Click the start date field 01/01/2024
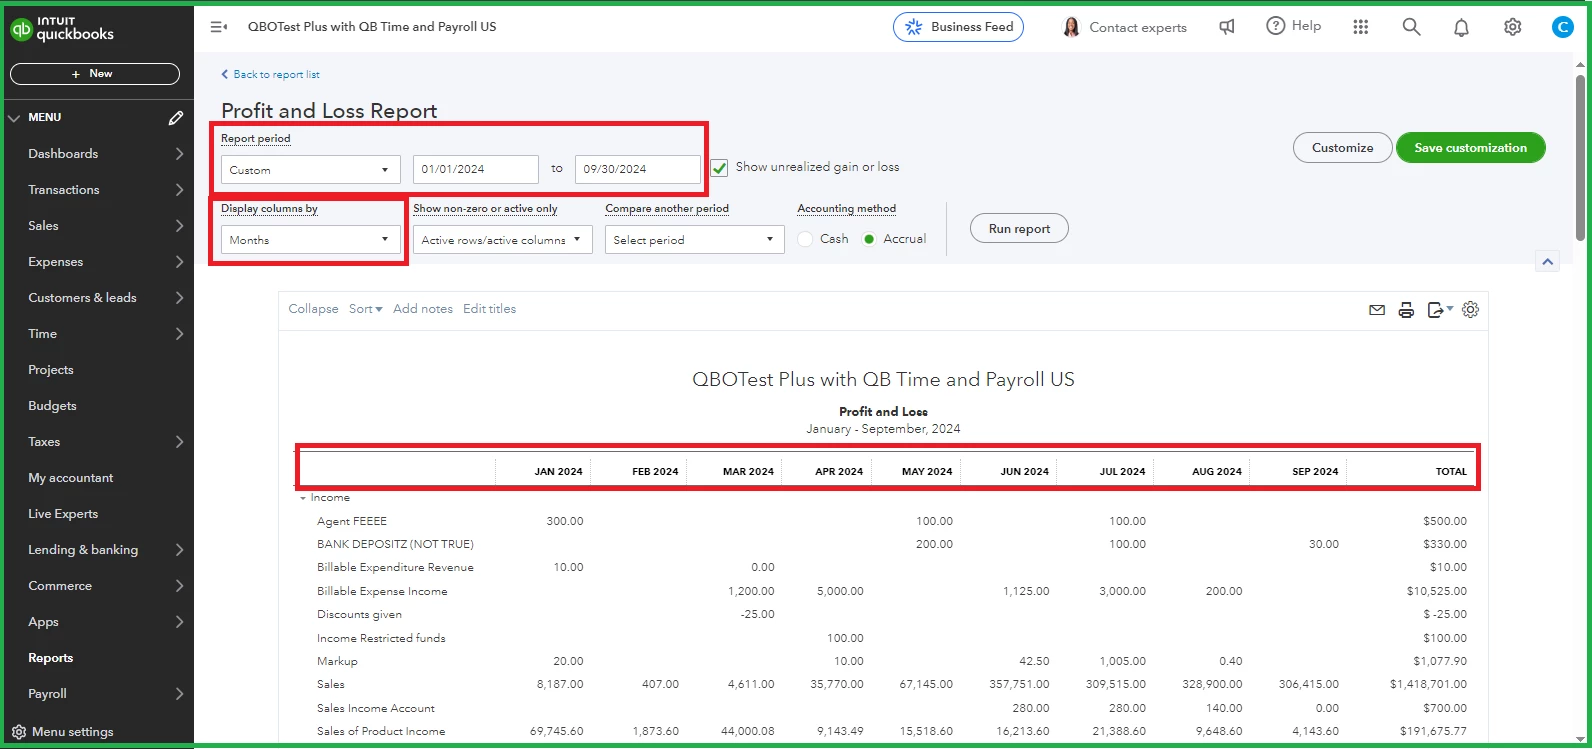Viewport: 1592px width, 749px height. click(476, 170)
